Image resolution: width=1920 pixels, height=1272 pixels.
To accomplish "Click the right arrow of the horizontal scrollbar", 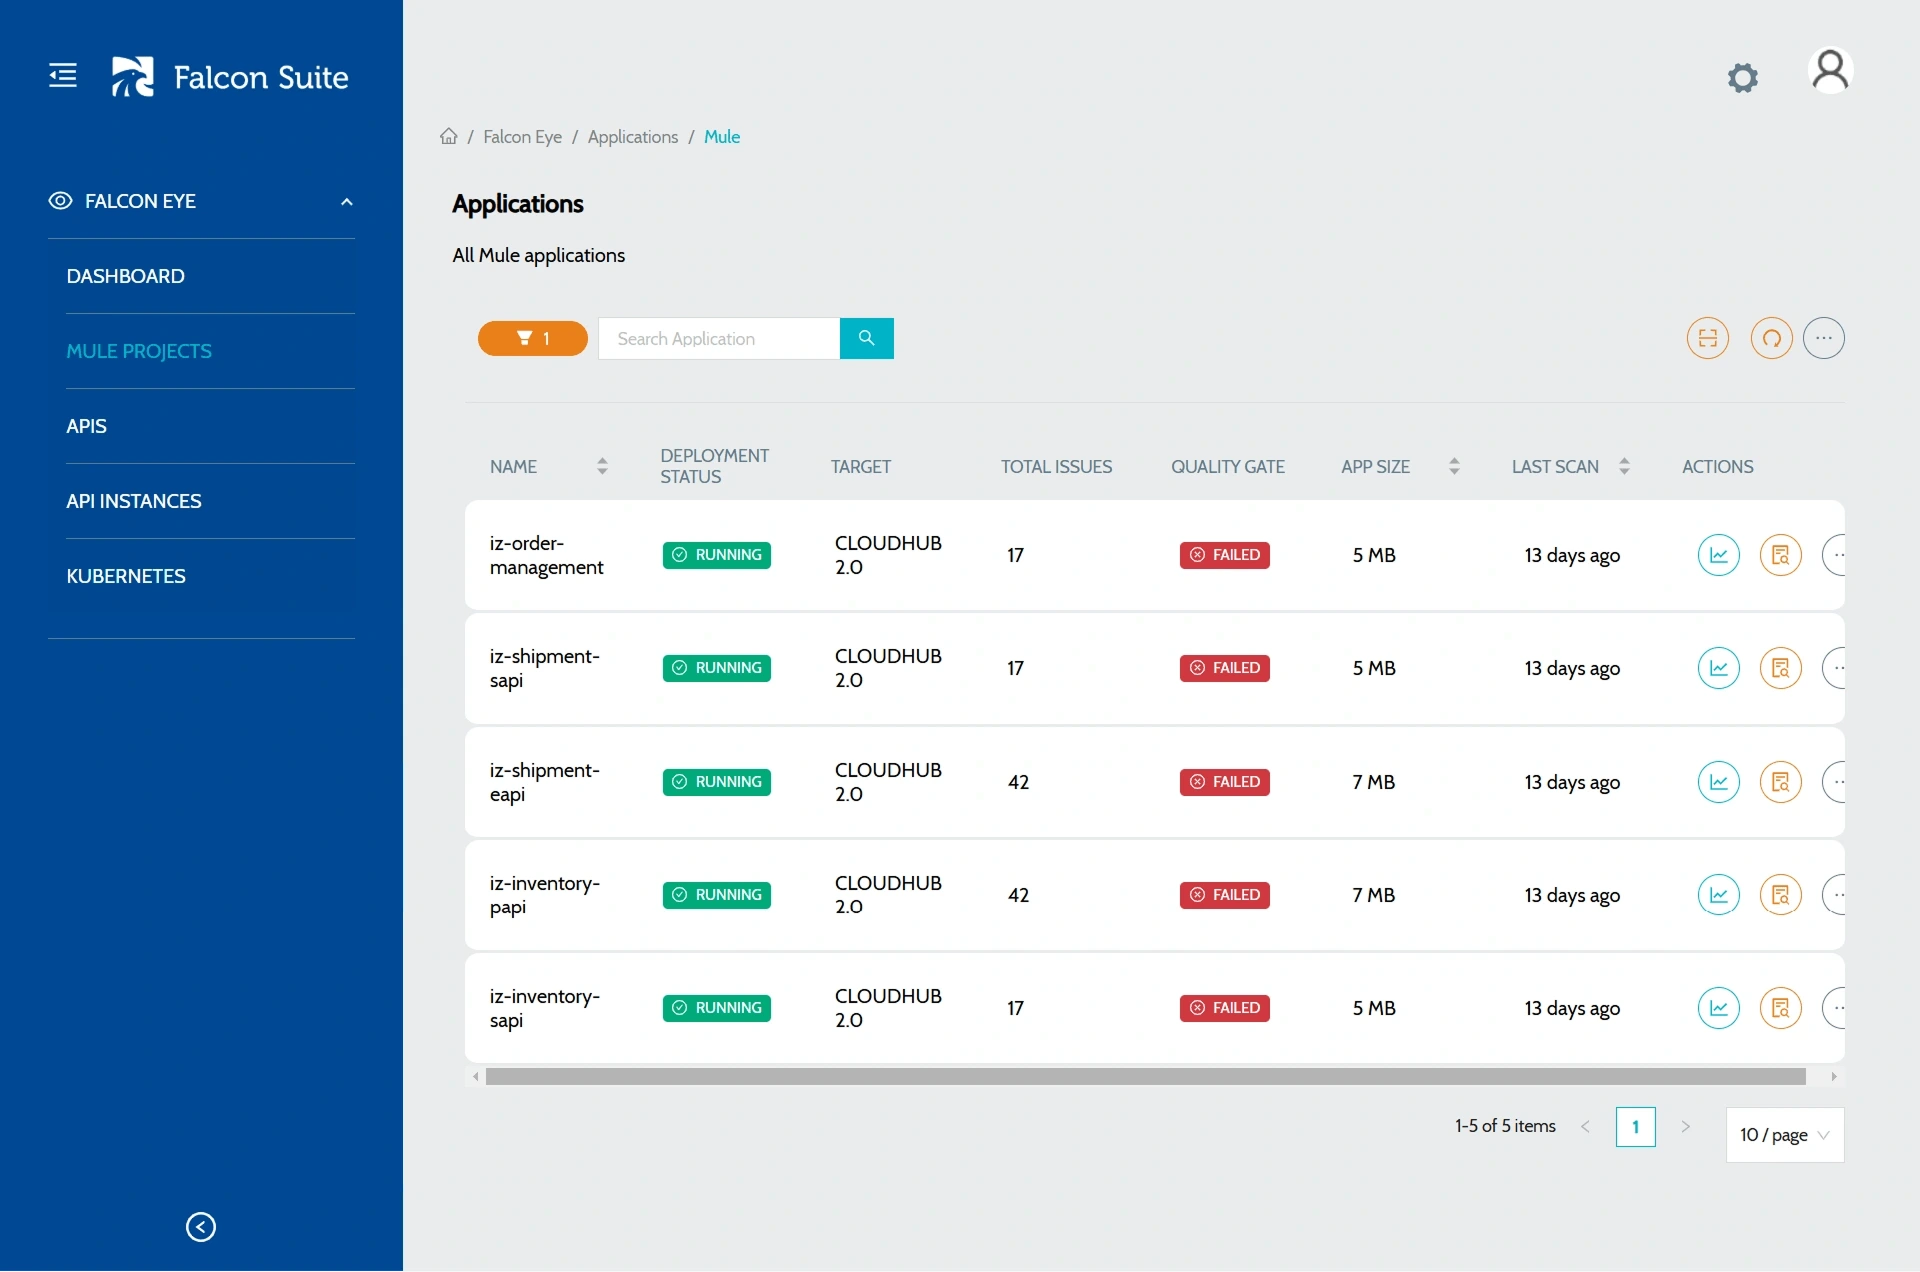I will [1833, 1076].
